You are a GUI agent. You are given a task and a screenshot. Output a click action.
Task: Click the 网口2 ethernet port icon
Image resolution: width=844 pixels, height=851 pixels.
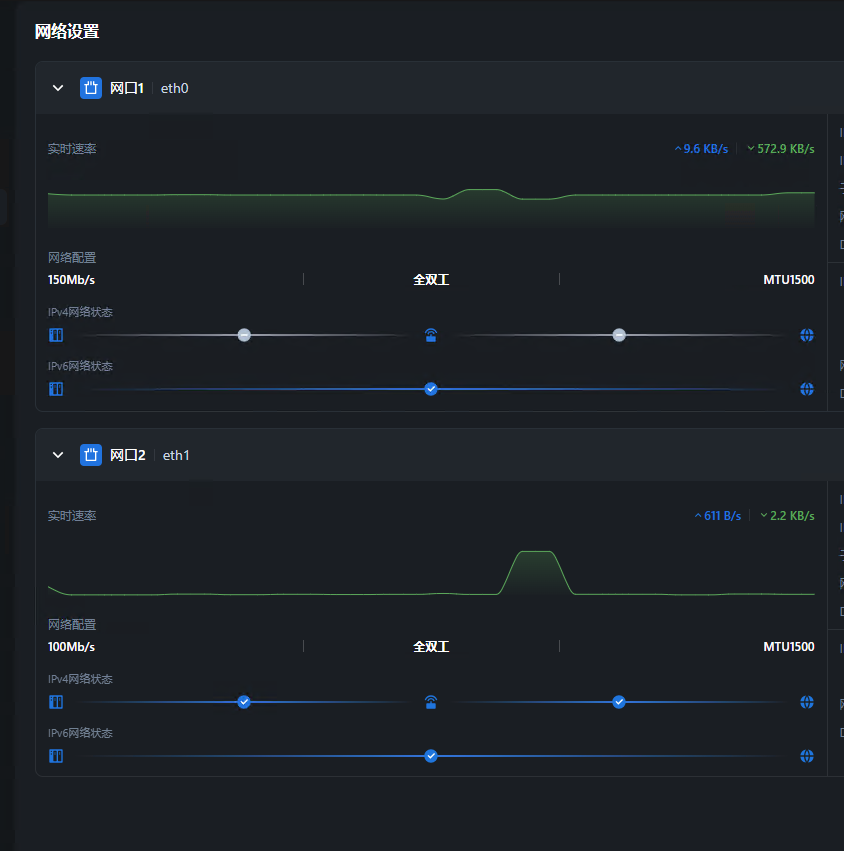click(x=91, y=455)
